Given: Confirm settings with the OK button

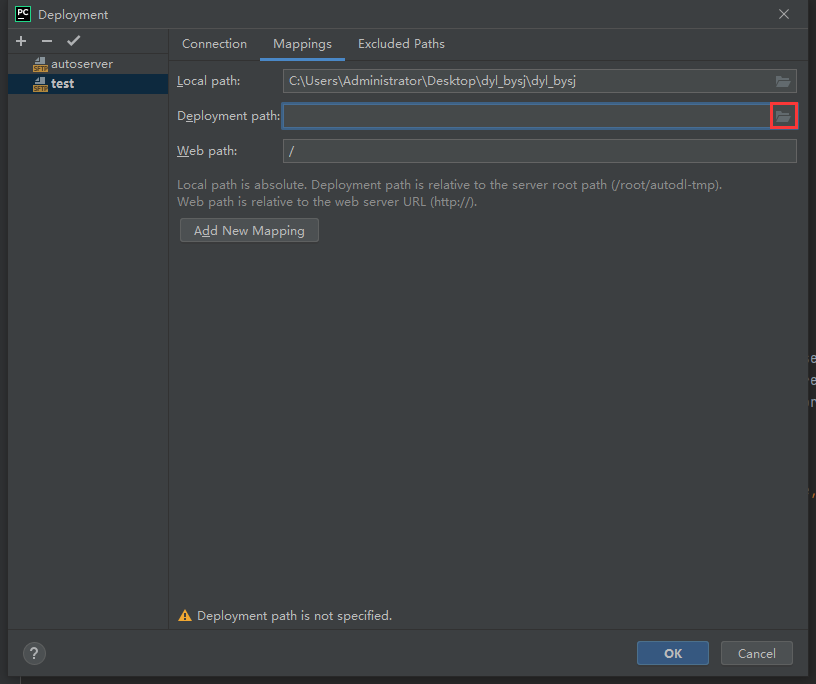Looking at the screenshot, I should (672, 653).
